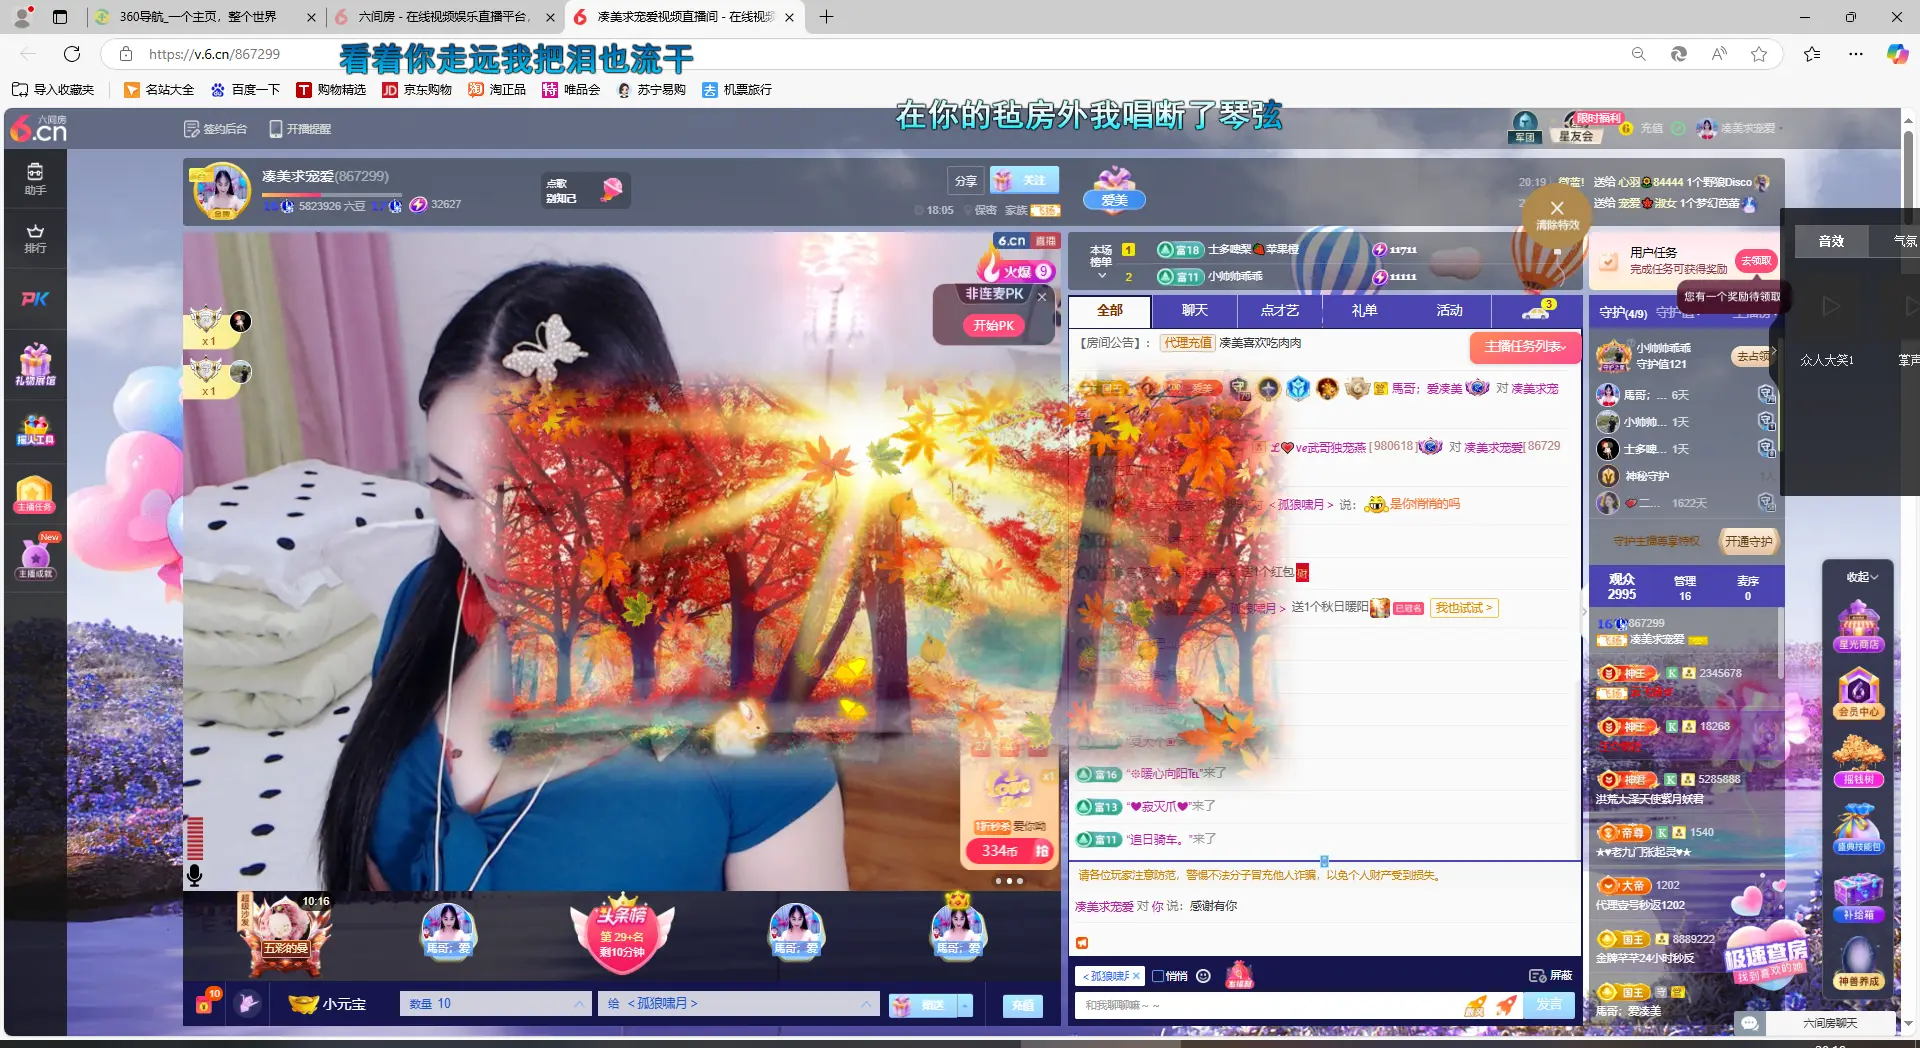Open the gift recipient dropdown 给 <孤狼啸月>
Image resolution: width=1920 pixels, height=1048 pixels.
pos(738,1004)
